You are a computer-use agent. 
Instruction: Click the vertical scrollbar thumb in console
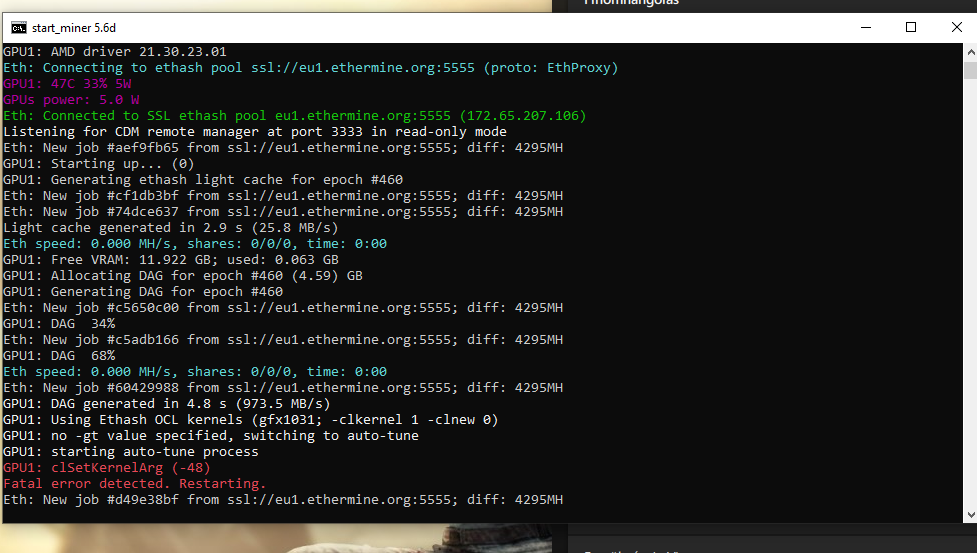970,69
